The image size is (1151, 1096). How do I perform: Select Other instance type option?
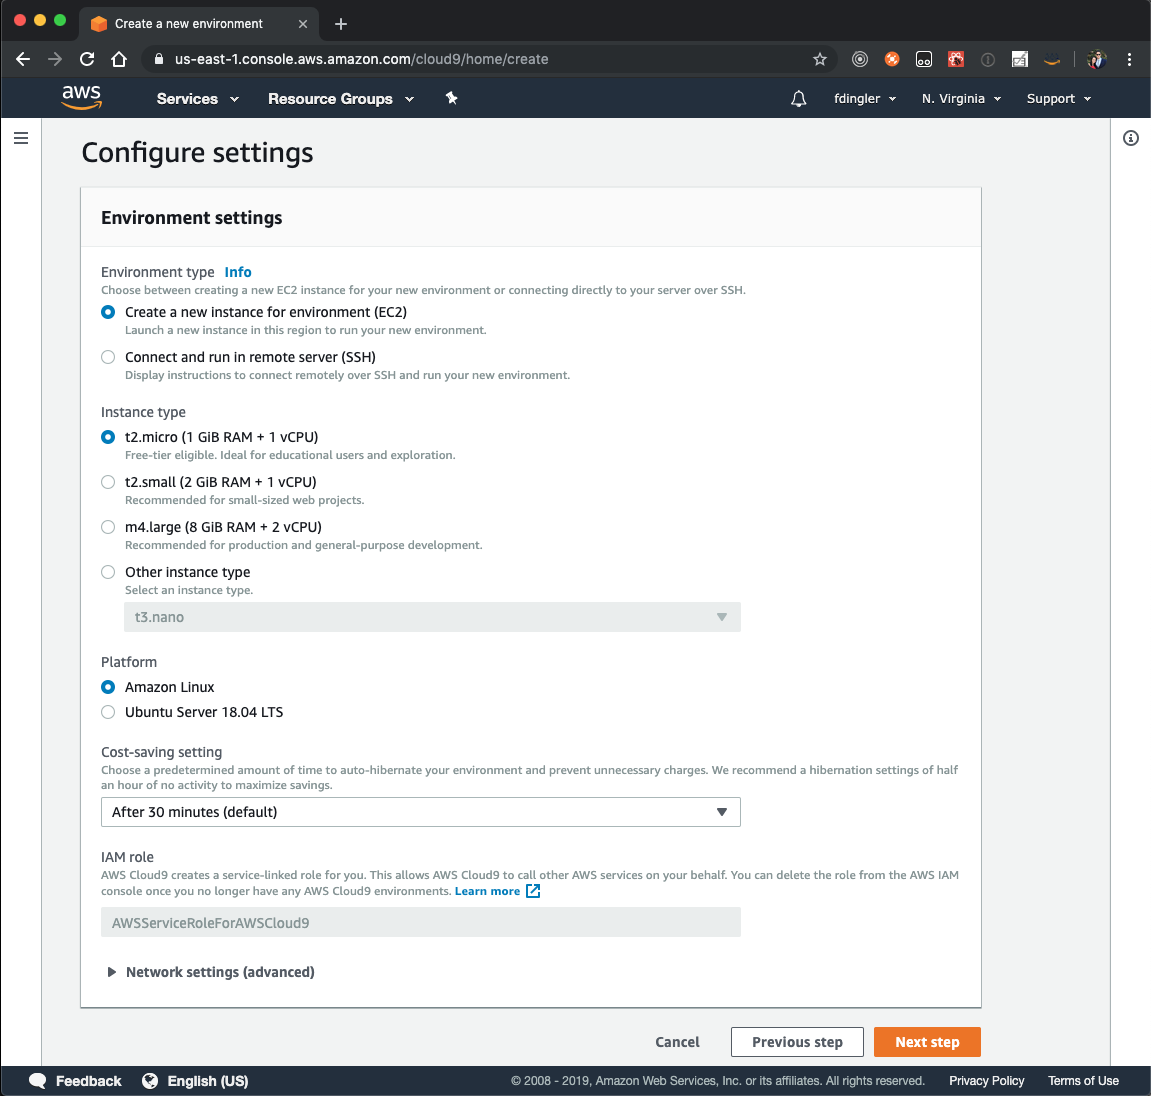point(108,572)
